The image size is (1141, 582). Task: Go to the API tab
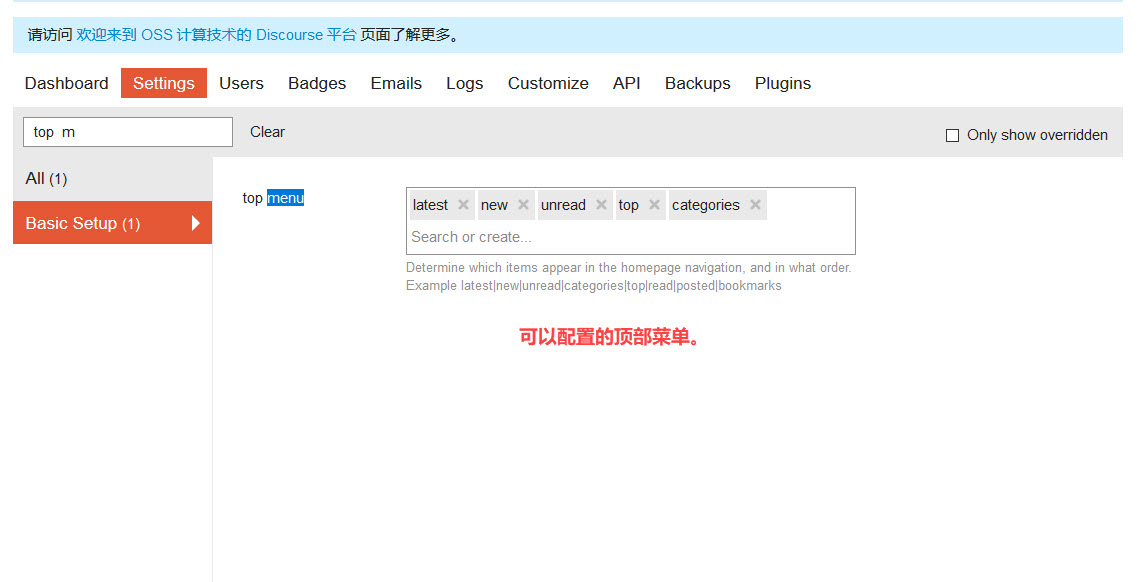tap(627, 83)
